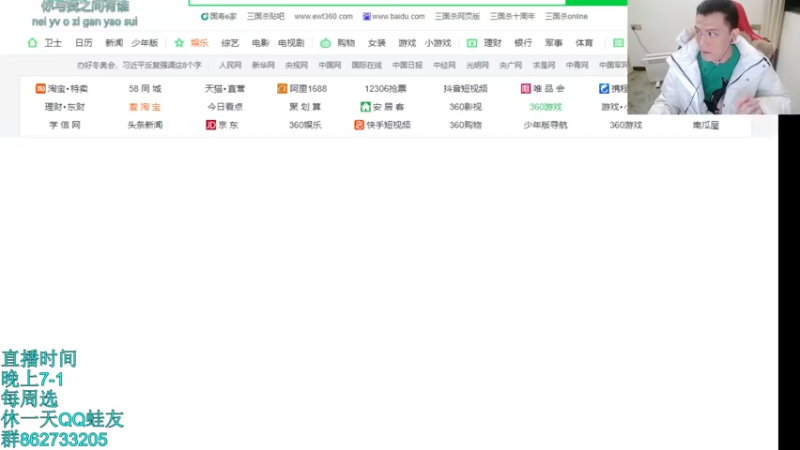Select the 购物 category
The height and width of the screenshot is (450, 800).
(346, 43)
